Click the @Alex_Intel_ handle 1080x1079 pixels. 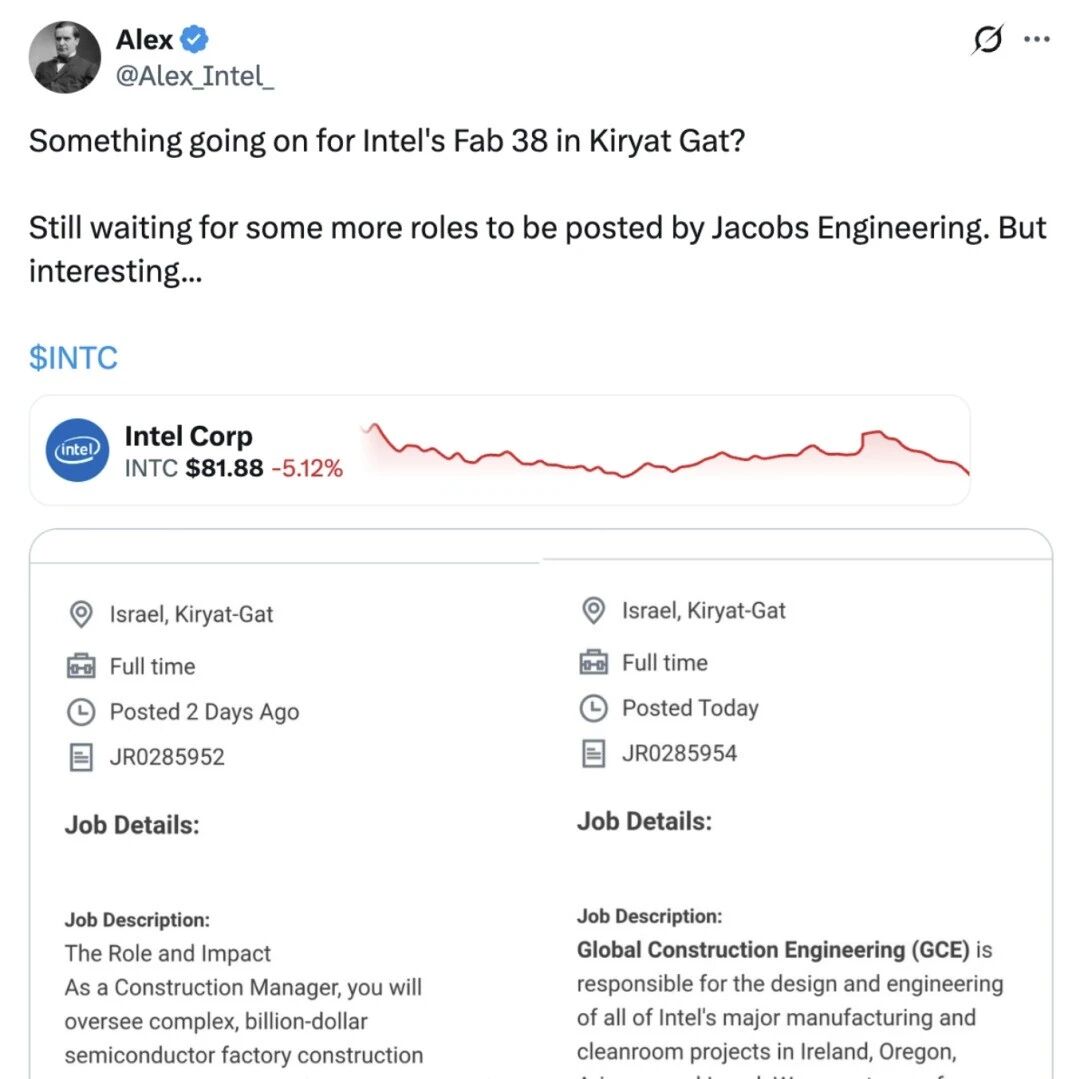point(194,76)
